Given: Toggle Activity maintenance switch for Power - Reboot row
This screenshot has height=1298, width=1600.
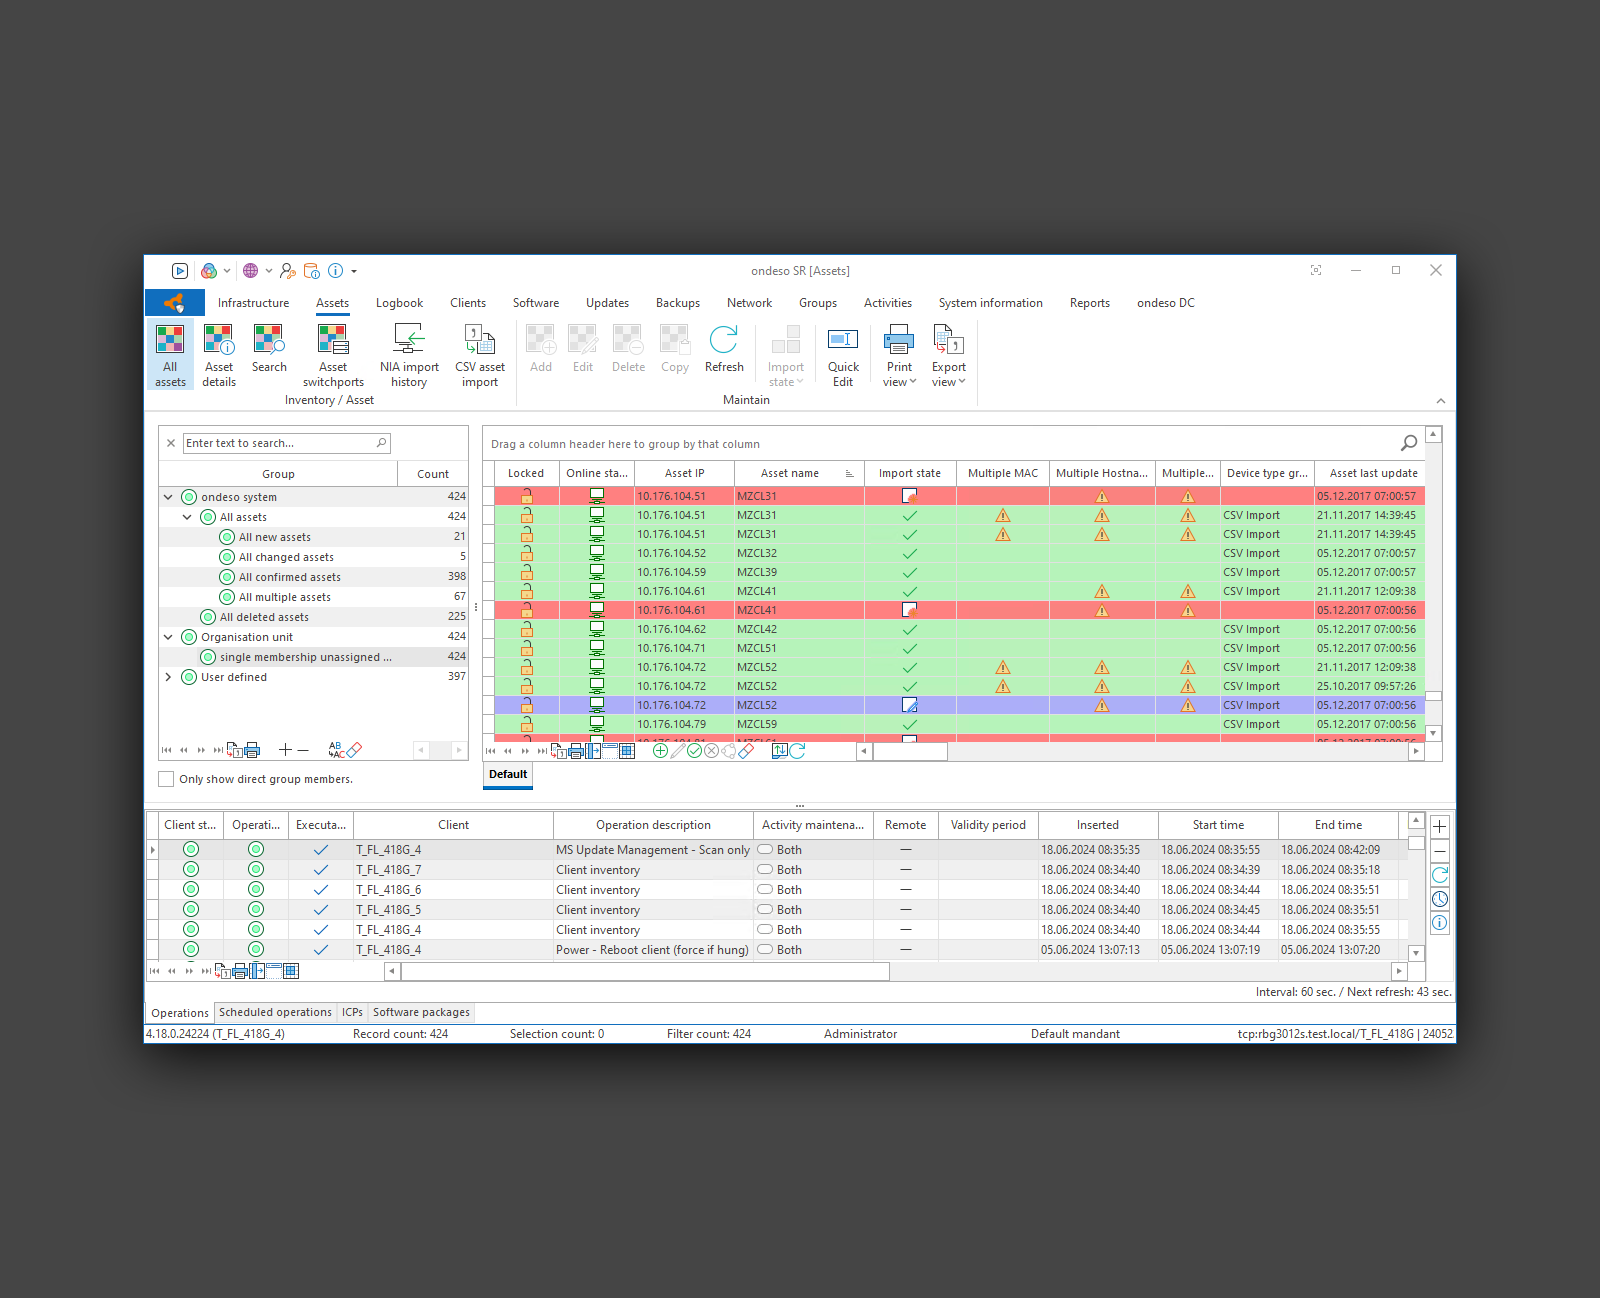Looking at the screenshot, I should click(765, 950).
